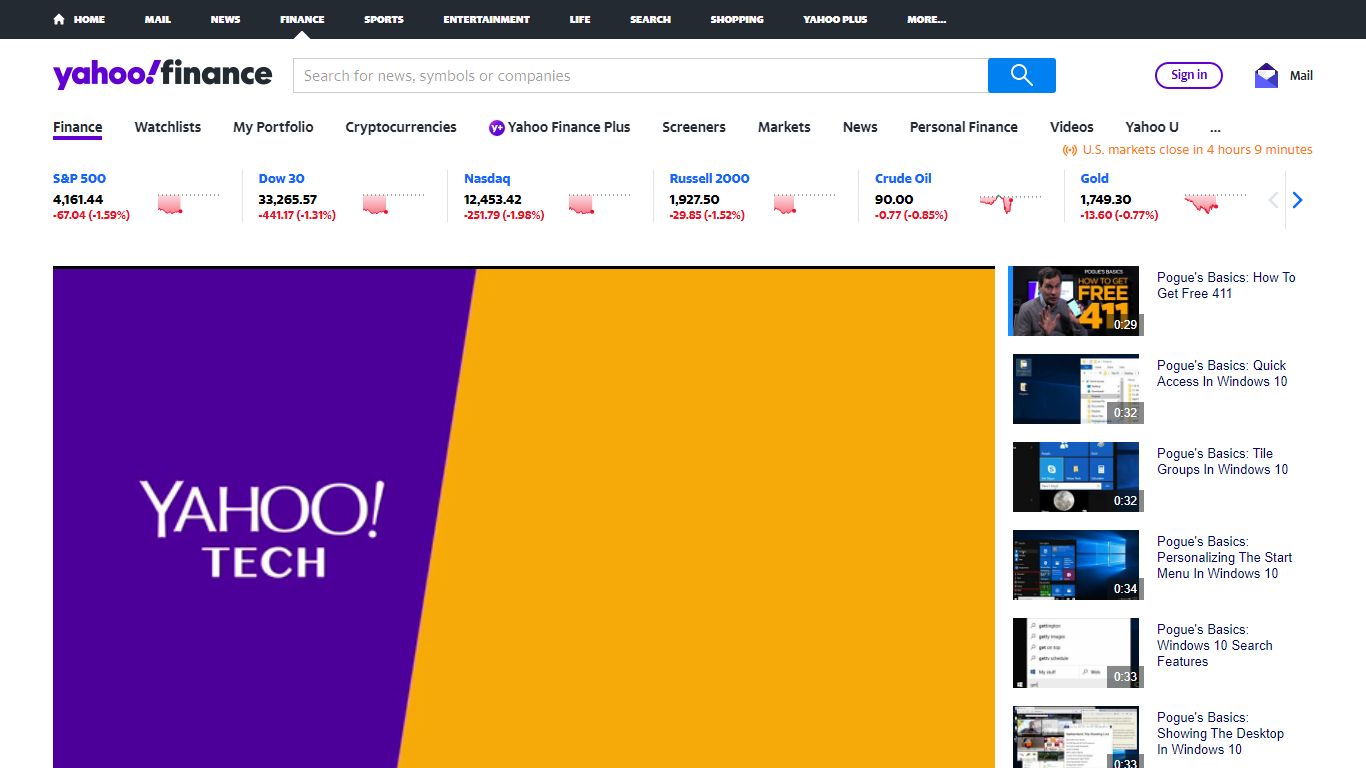Open Life in the top bar
This screenshot has height=768, width=1366.
(580, 19)
